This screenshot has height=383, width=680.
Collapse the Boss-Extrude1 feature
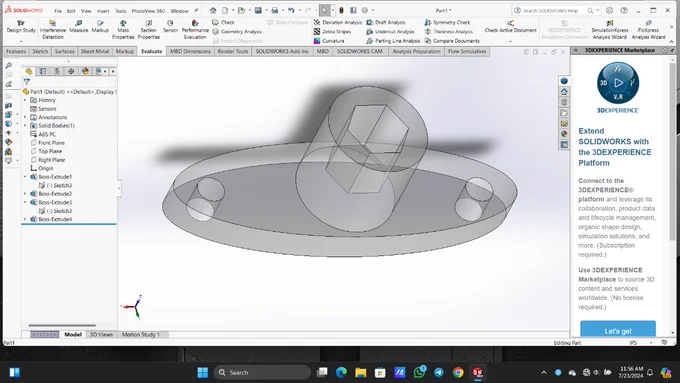point(25,177)
